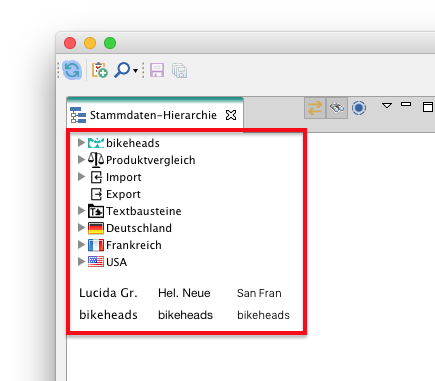435x381 pixels.
Task: Expand the USA tree node
Action: pyautogui.click(x=81, y=262)
